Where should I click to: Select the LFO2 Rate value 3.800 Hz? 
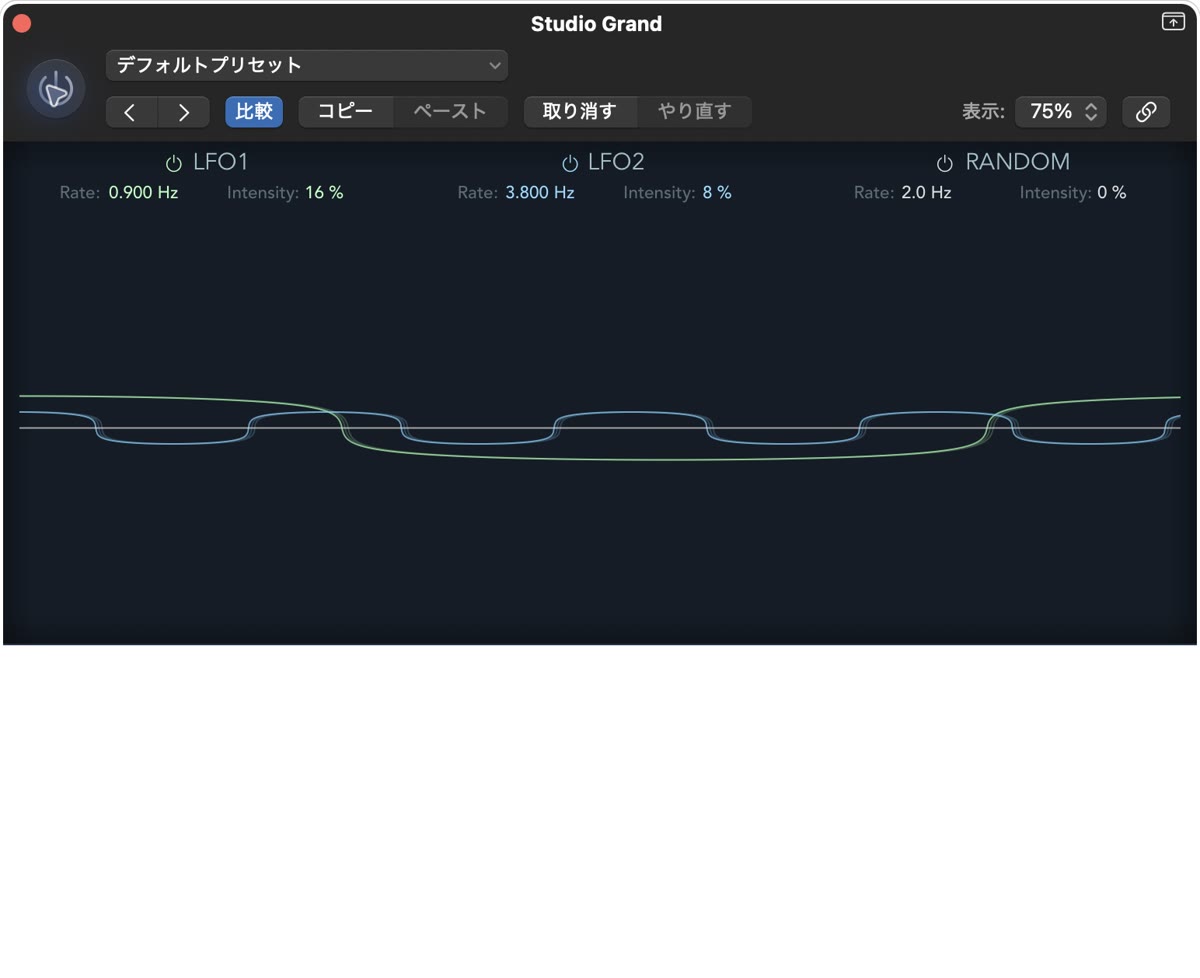click(x=540, y=192)
